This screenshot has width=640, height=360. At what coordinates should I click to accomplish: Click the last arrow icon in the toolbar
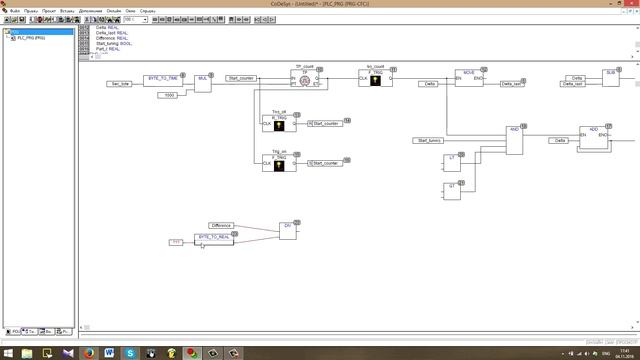[x=272, y=20]
